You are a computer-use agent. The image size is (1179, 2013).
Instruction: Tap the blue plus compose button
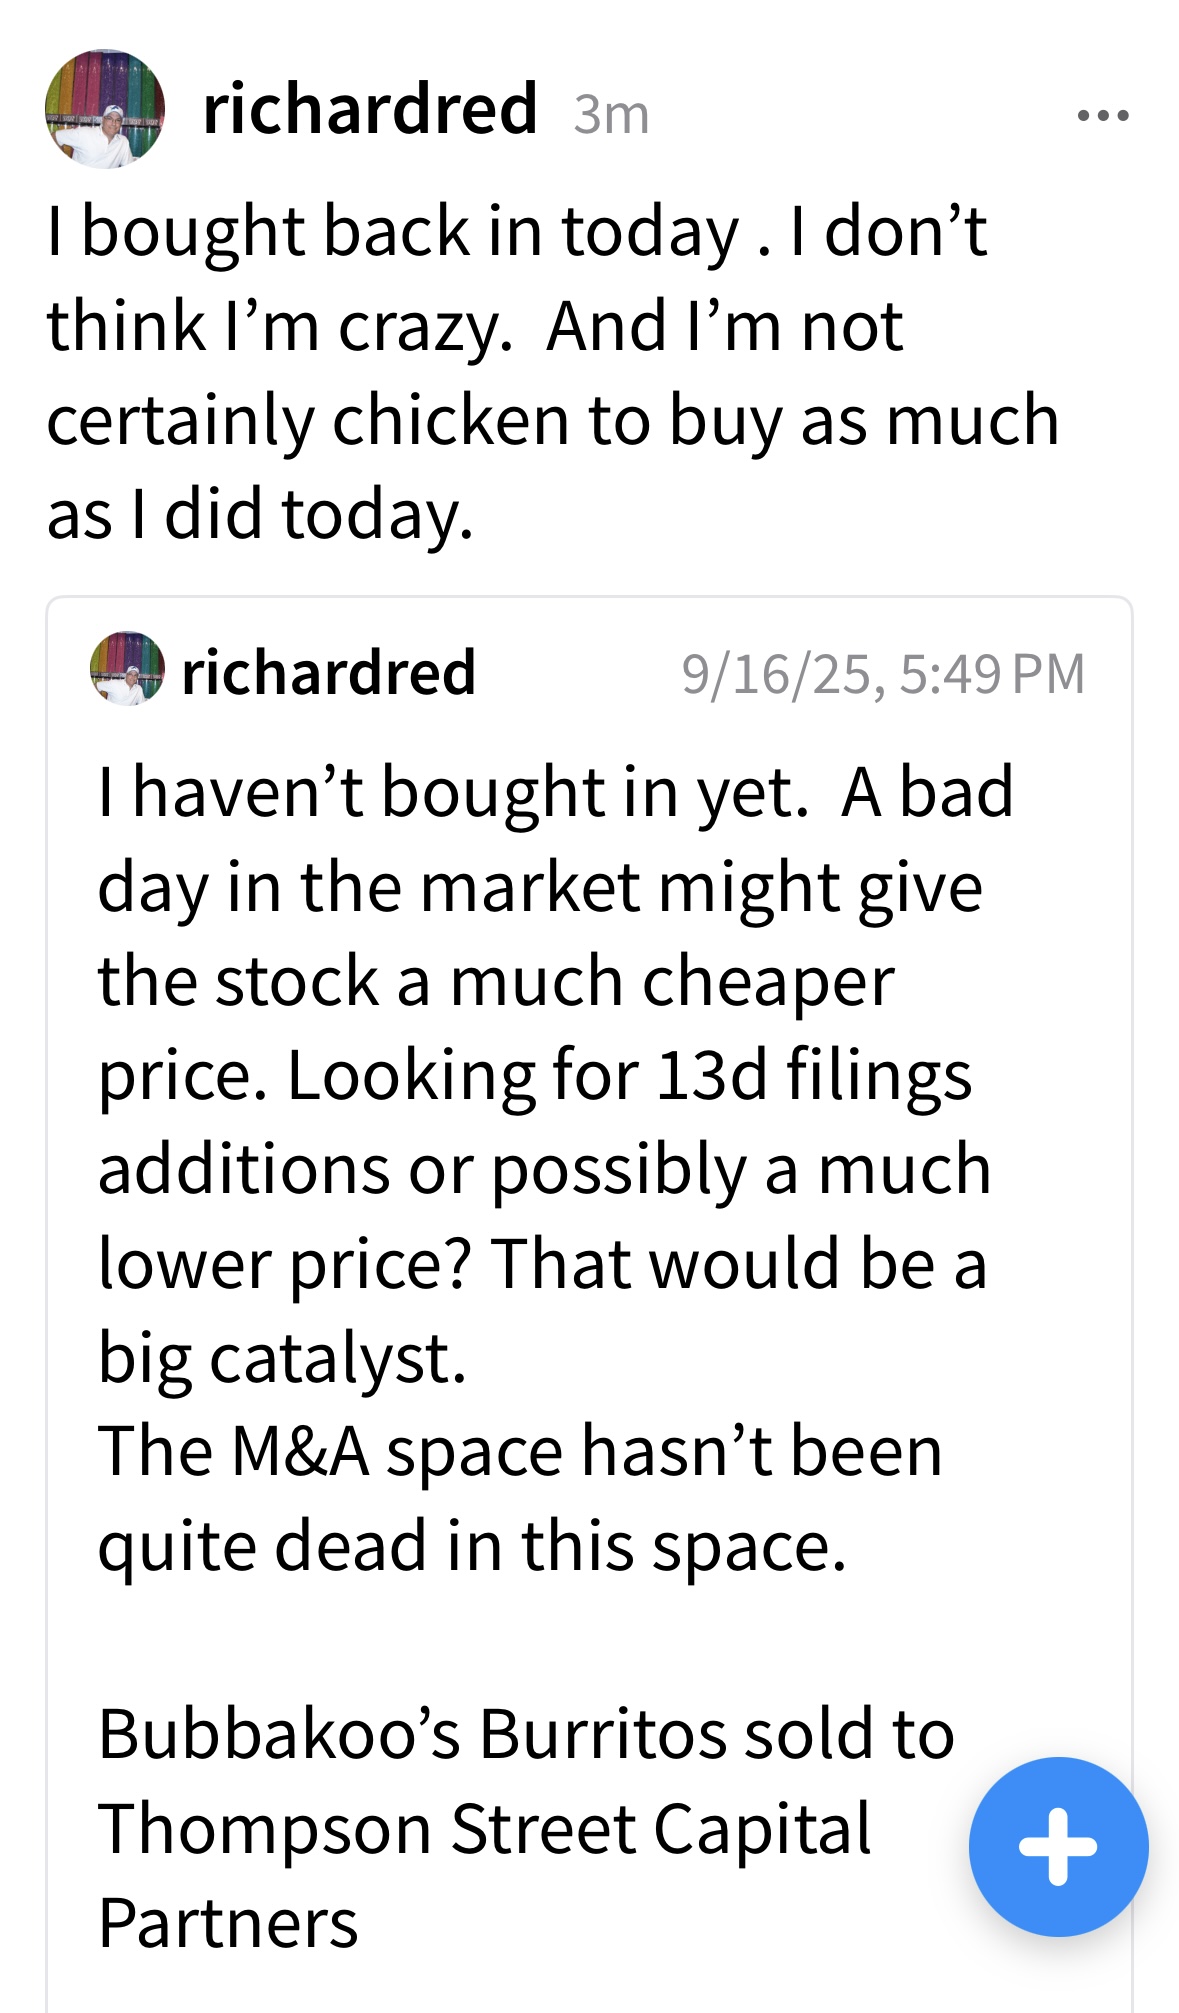click(x=1058, y=1846)
